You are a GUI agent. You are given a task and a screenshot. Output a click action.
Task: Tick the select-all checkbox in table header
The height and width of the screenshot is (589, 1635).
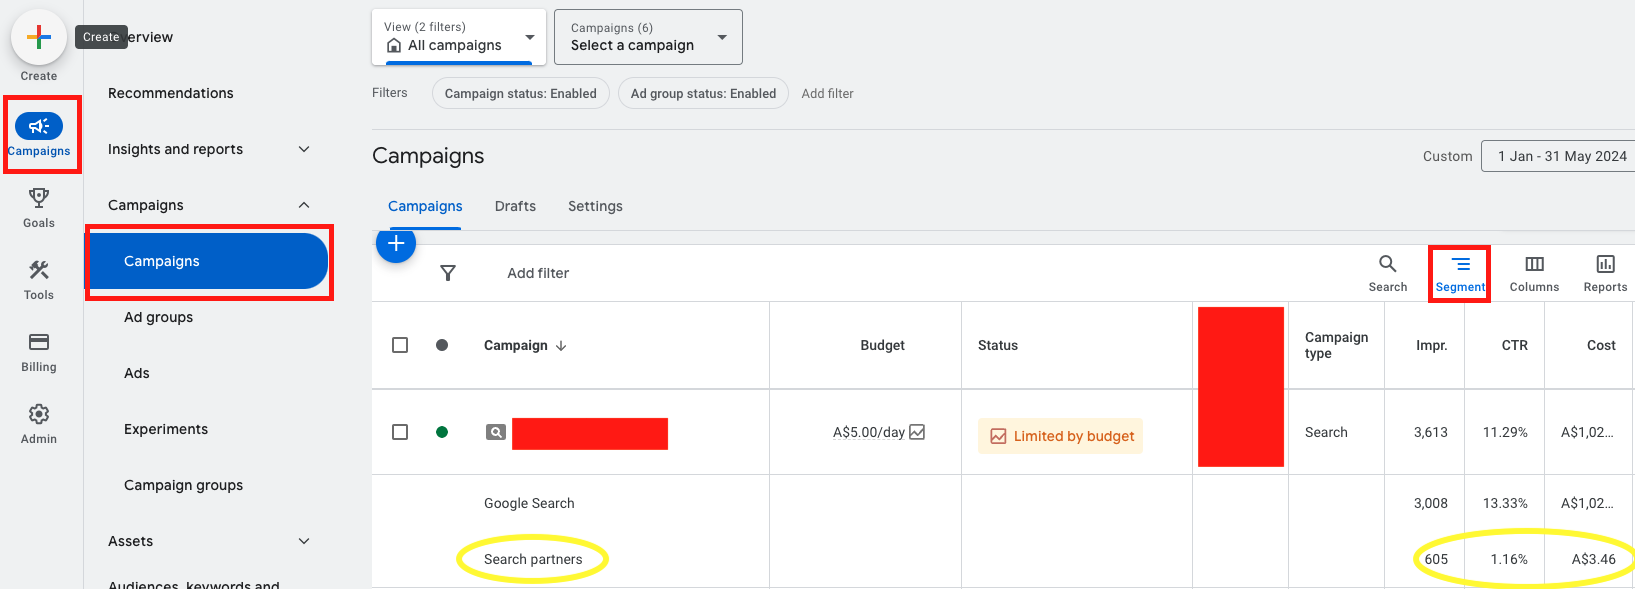click(x=400, y=345)
